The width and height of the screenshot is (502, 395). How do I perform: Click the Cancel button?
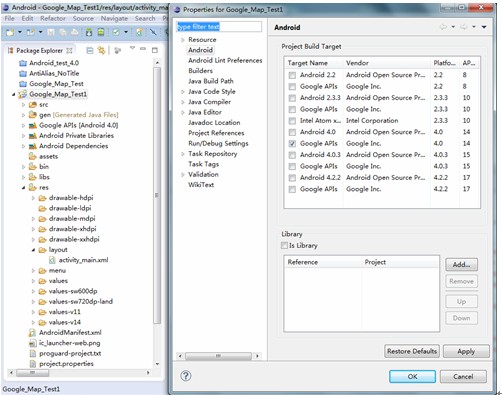click(463, 376)
